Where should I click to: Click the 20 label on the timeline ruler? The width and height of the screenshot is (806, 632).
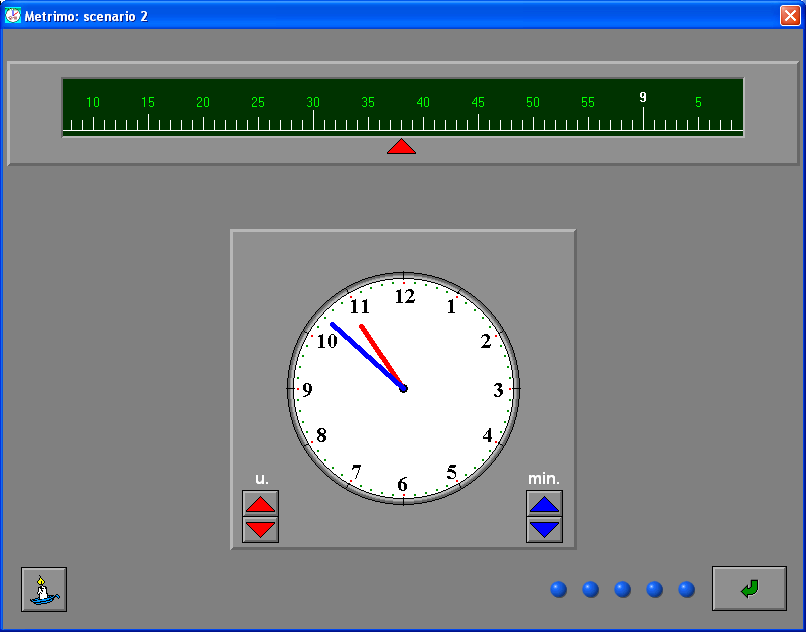[203, 102]
